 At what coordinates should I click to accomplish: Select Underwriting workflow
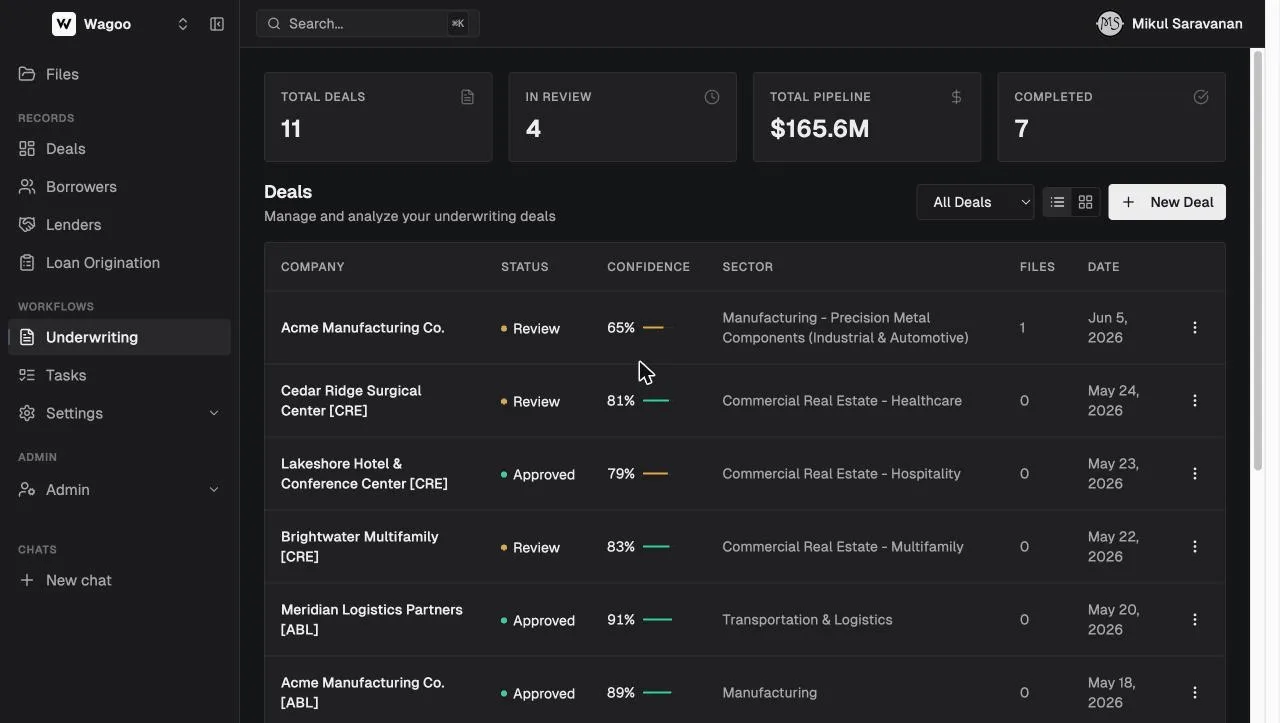coord(119,337)
